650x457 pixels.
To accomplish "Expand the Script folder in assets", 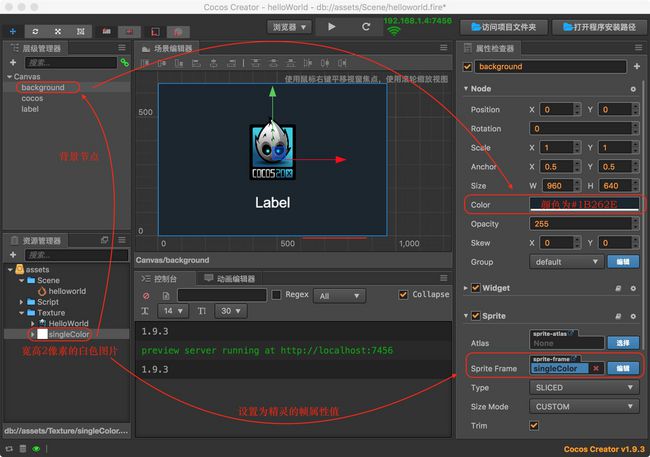I will coord(21,302).
